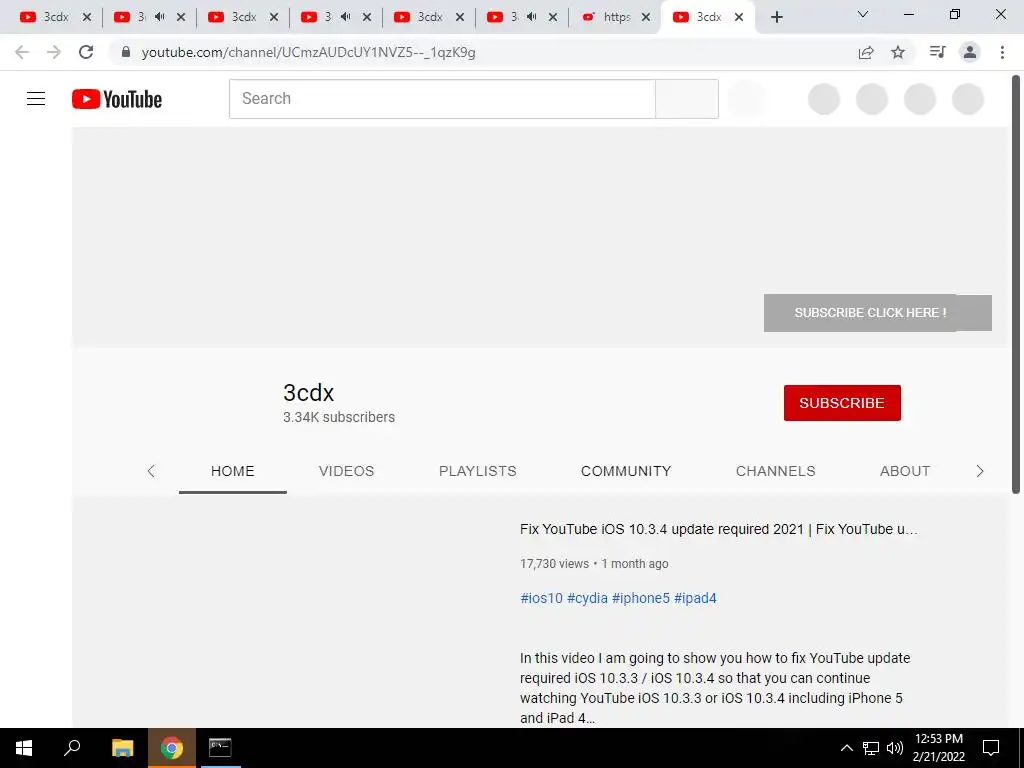
Task: Click the search submit button beside search box
Action: click(687, 99)
